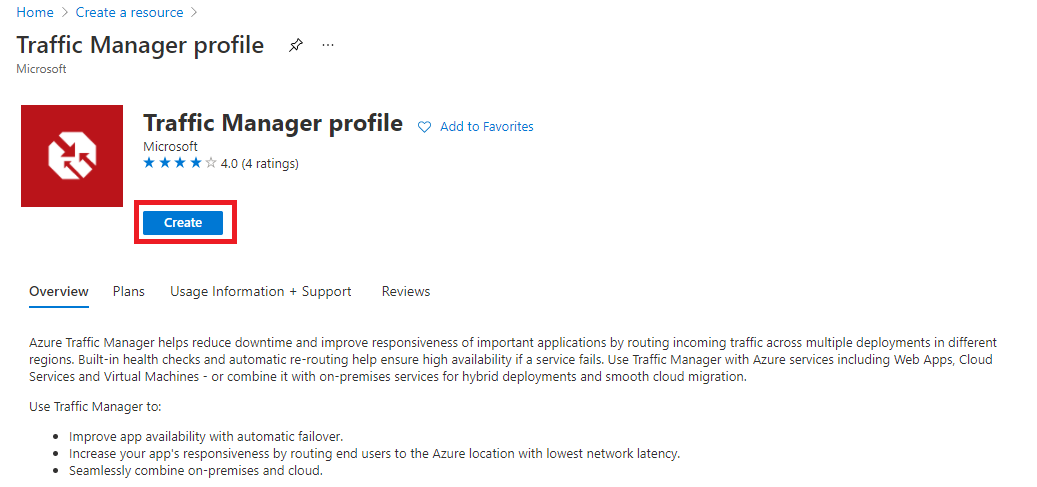Switch to the Overview tab
Viewport: 1037px width, 487px height.
[x=59, y=292]
